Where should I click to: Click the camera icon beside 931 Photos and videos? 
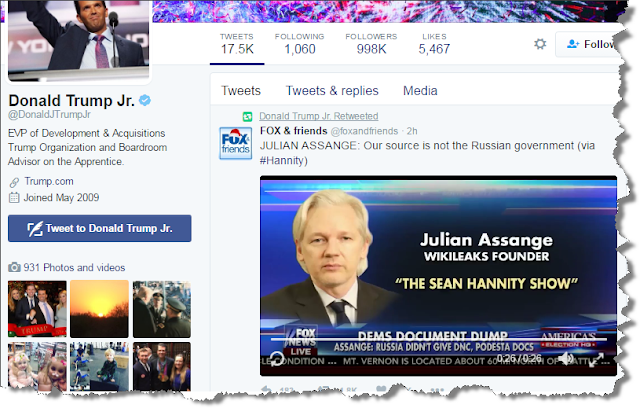coord(14,268)
